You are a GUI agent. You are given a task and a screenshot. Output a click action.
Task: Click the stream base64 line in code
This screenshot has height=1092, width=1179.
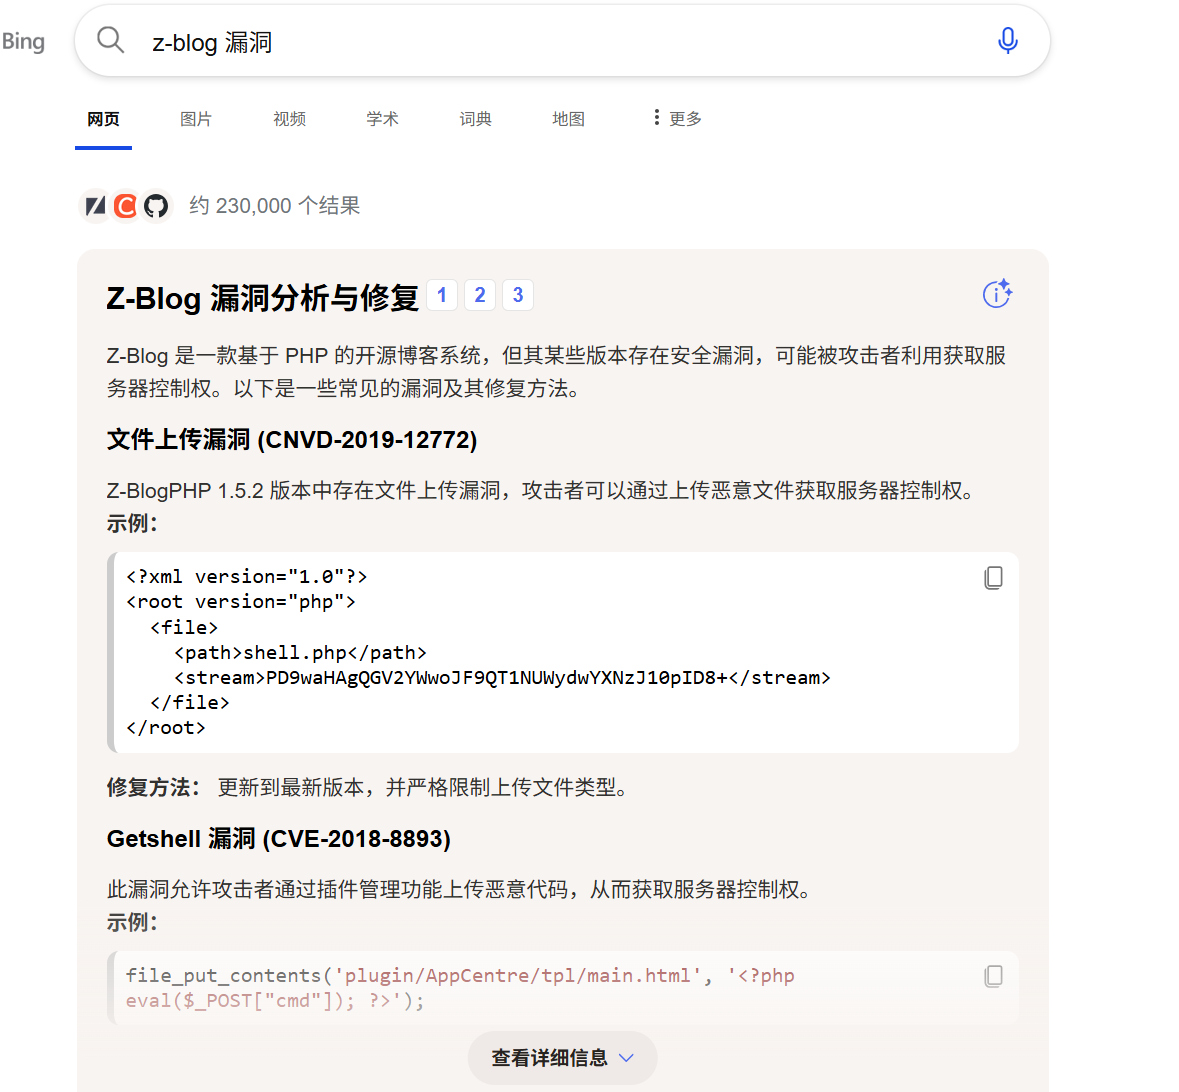[x=502, y=678]
